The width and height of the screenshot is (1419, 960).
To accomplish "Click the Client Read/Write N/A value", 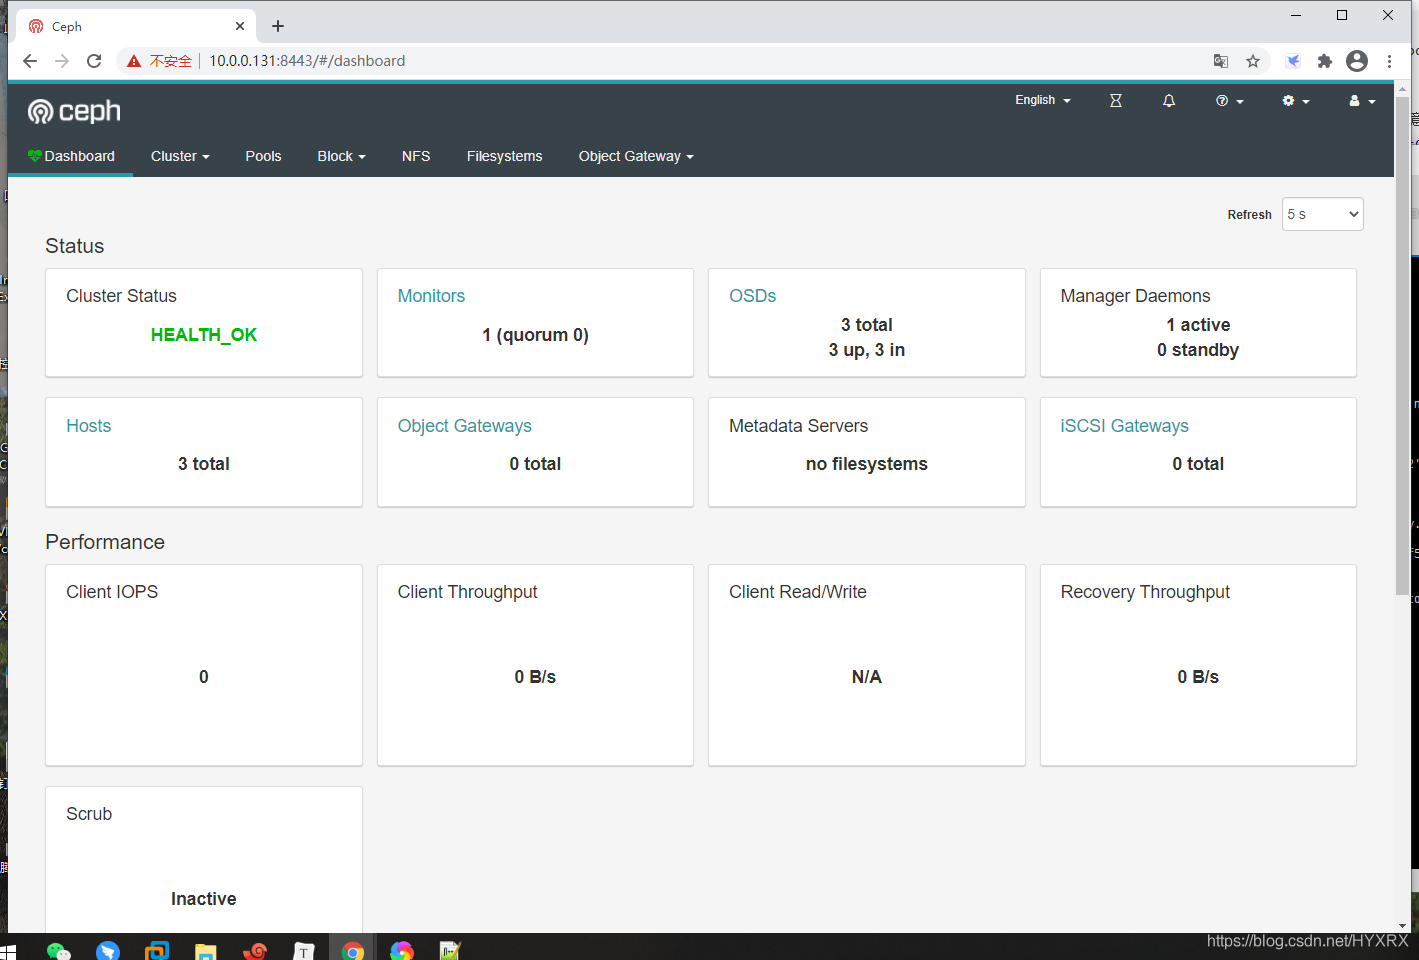I will [x=866, y=677].
